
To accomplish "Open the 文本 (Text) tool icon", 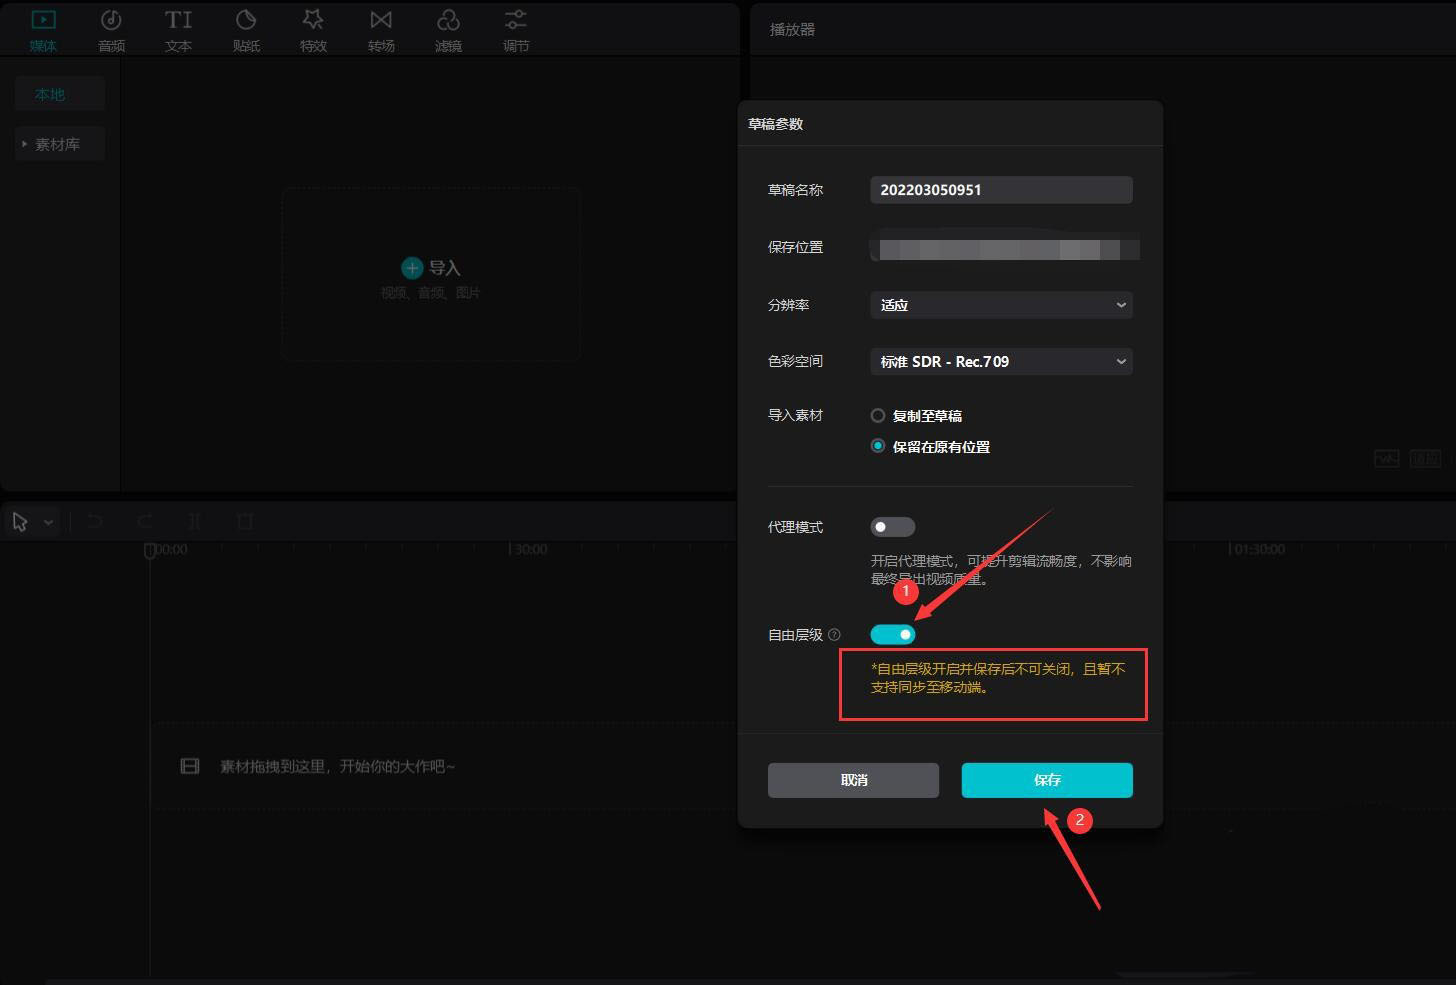I will [x=178, y=22].
